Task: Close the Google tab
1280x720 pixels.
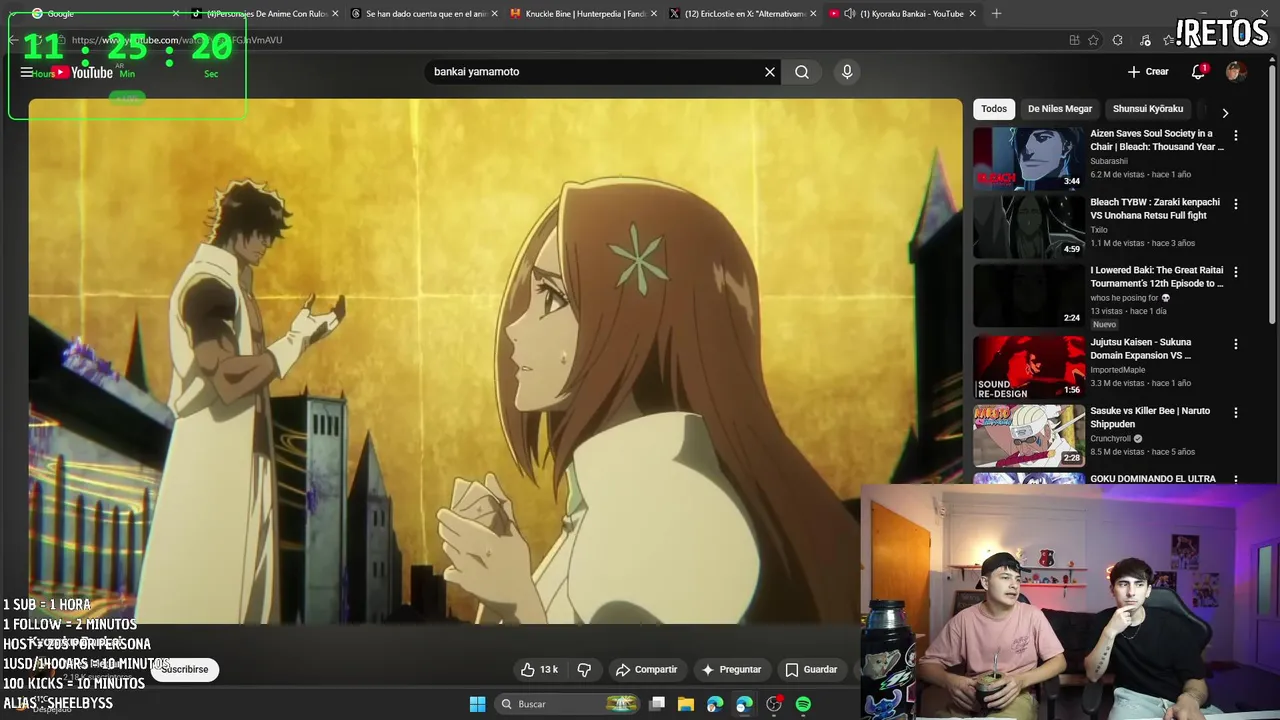Action: point(176,13)
